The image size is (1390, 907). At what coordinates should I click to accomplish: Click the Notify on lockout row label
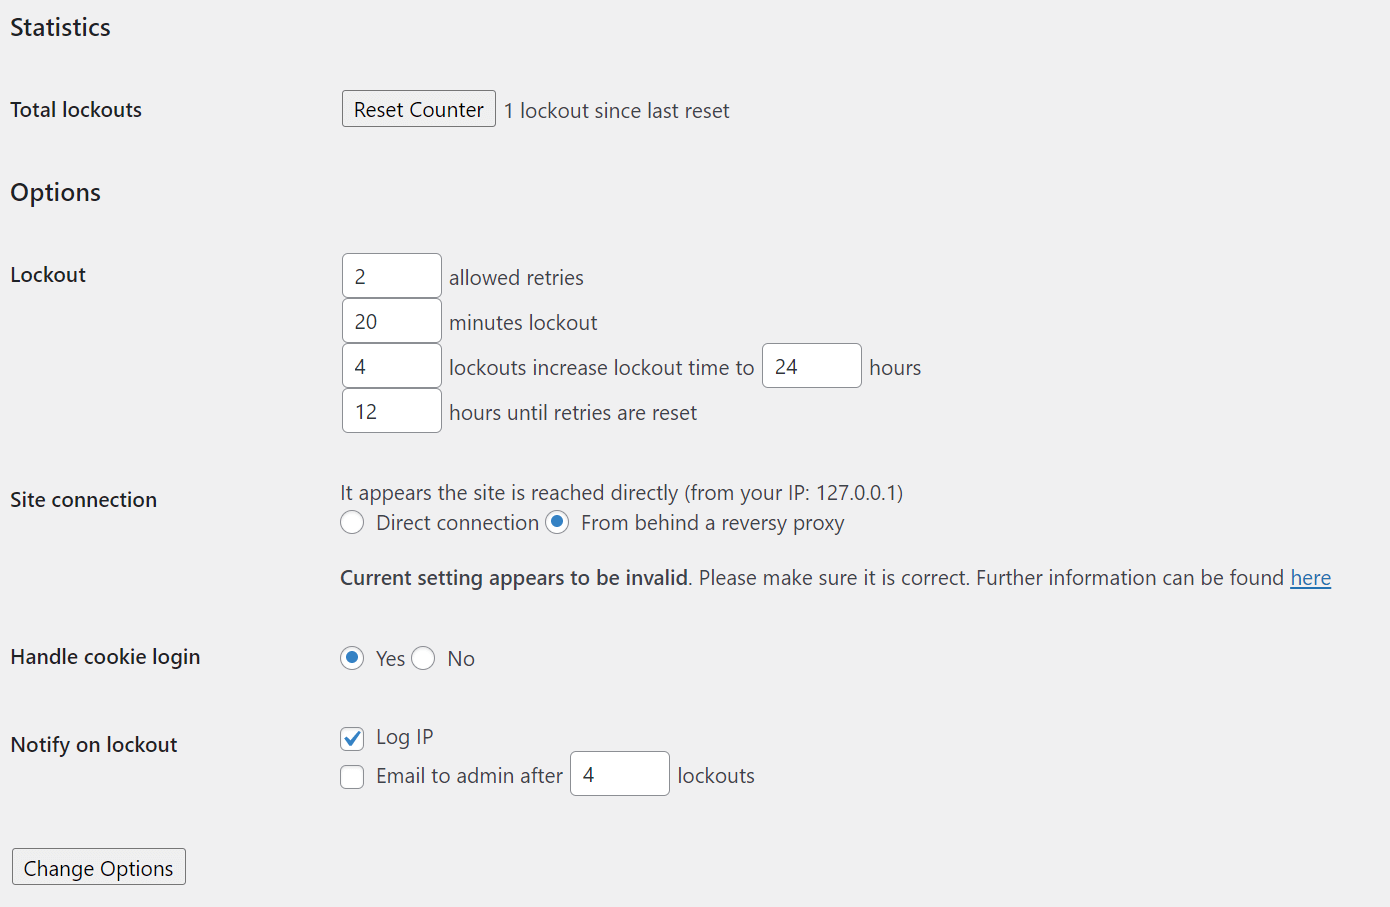tap(93, 744)
